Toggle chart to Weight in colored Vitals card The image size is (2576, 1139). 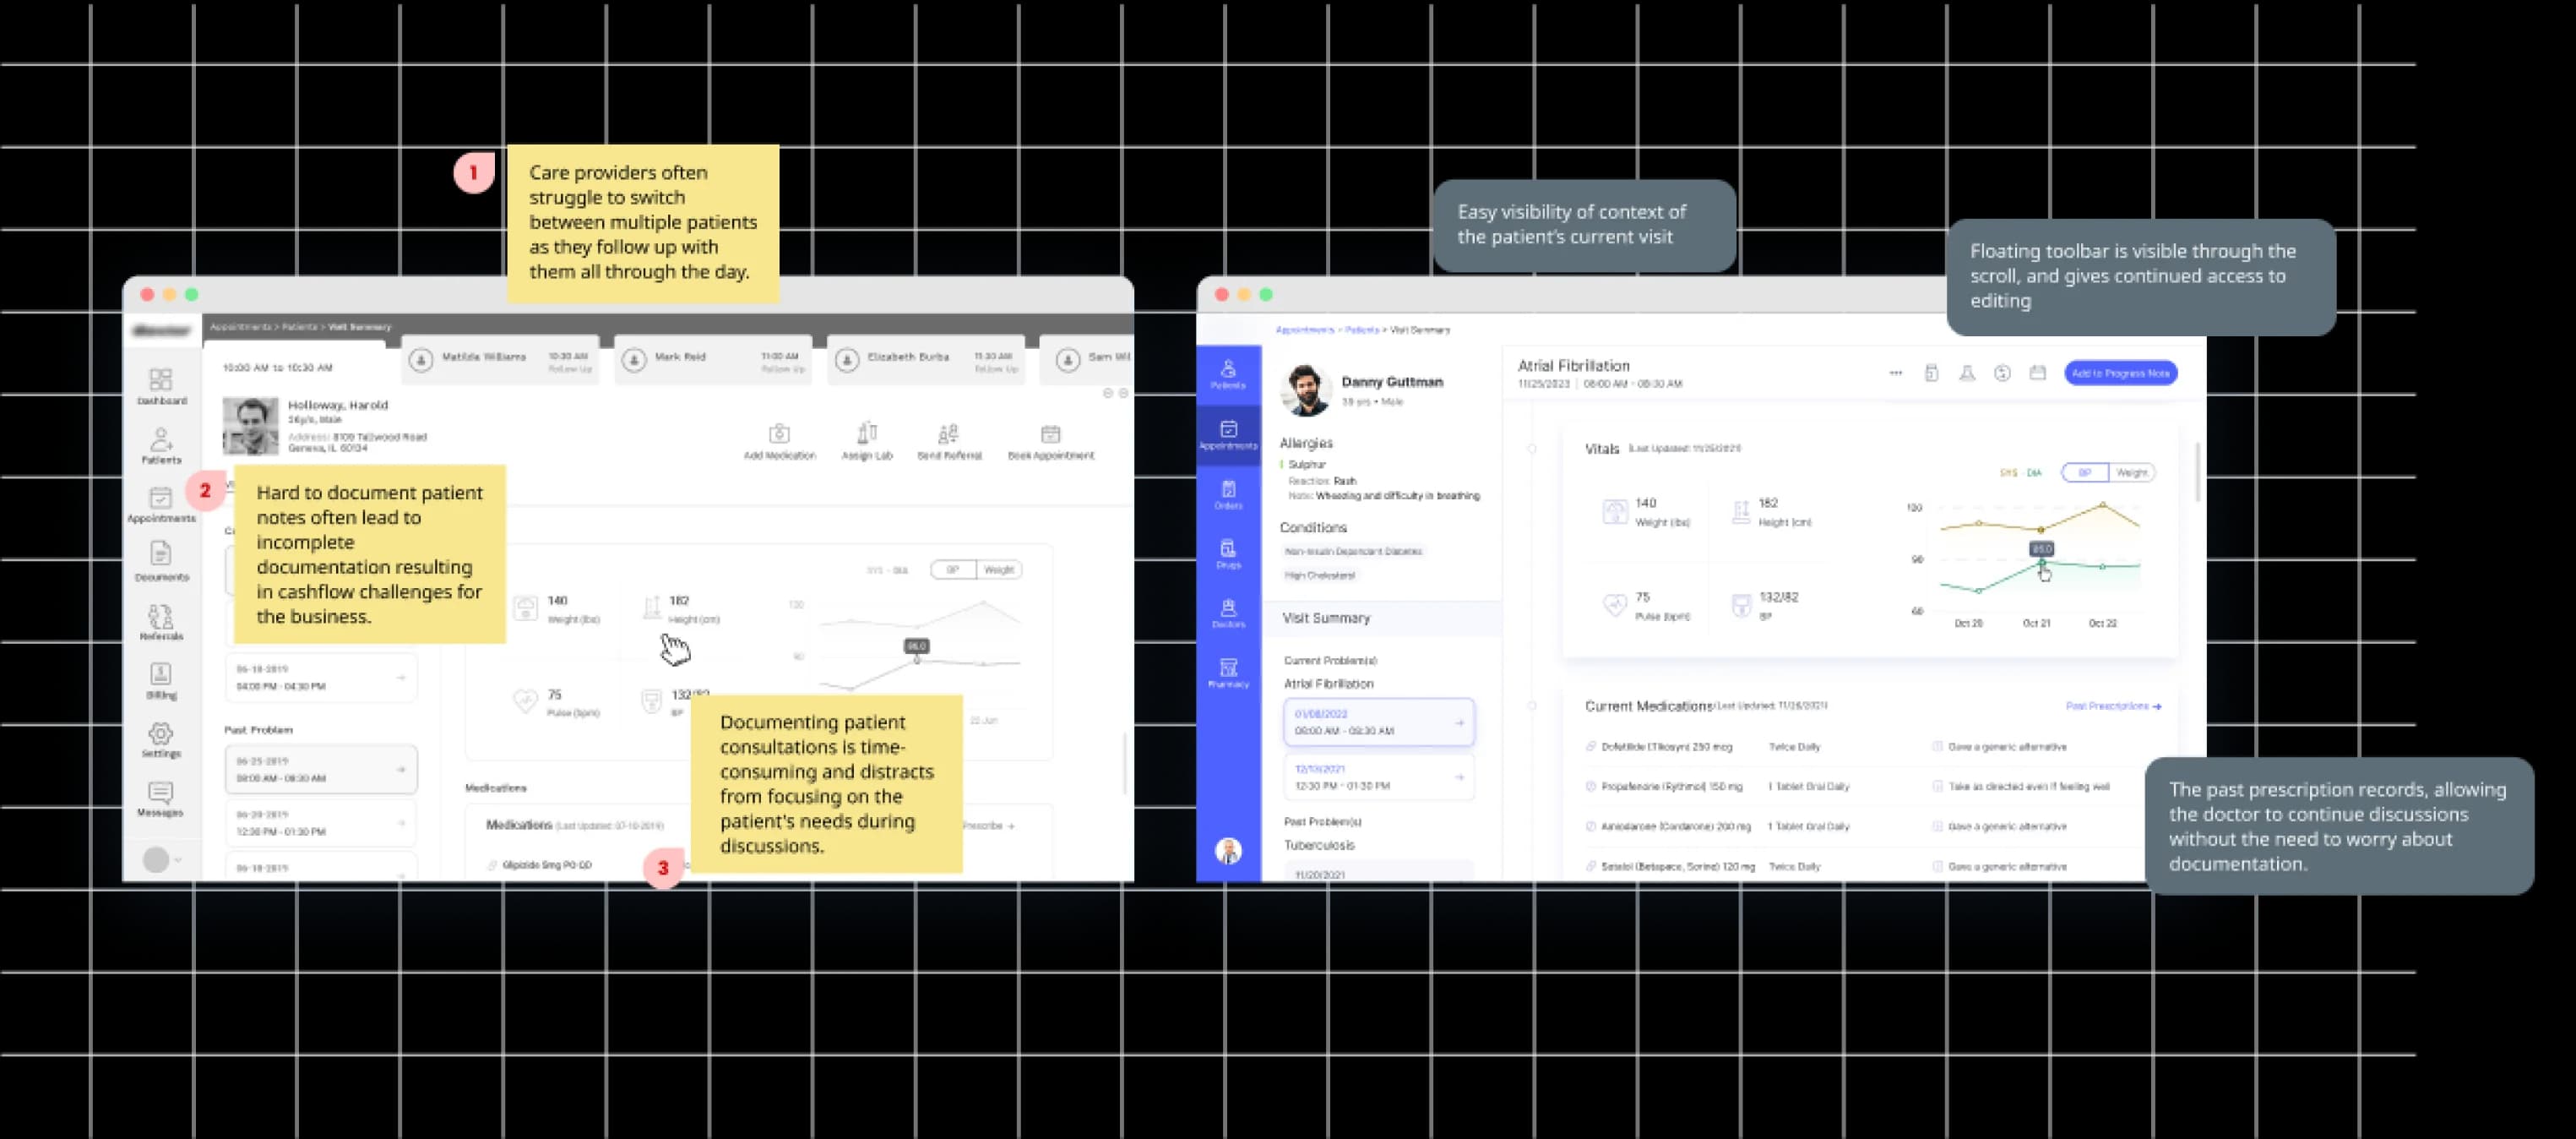point(2131,472)
